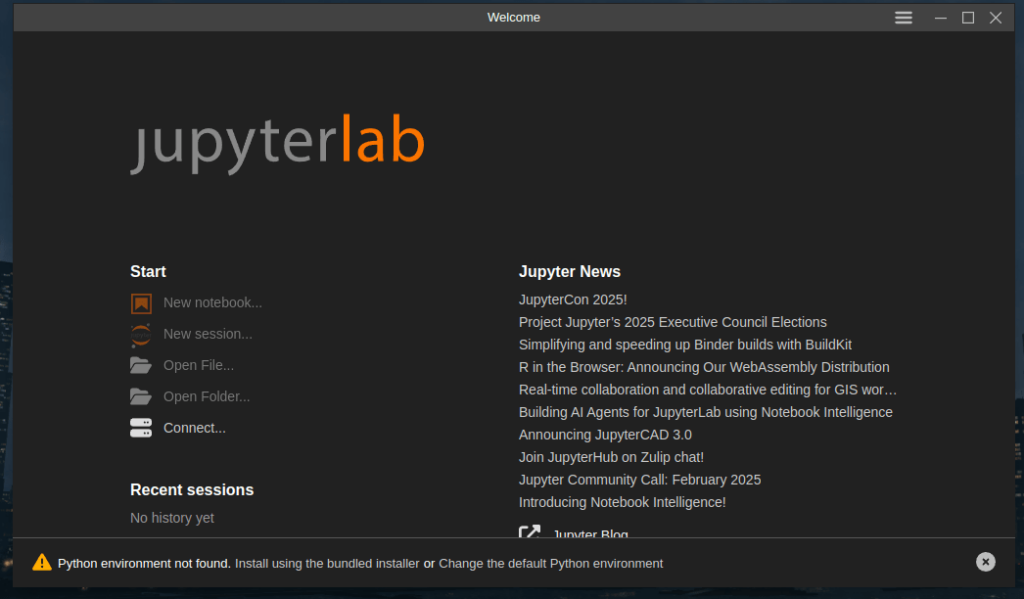Install Python using the bundled installer
This screenshot has height=599, width=1024.
(327, 564)
